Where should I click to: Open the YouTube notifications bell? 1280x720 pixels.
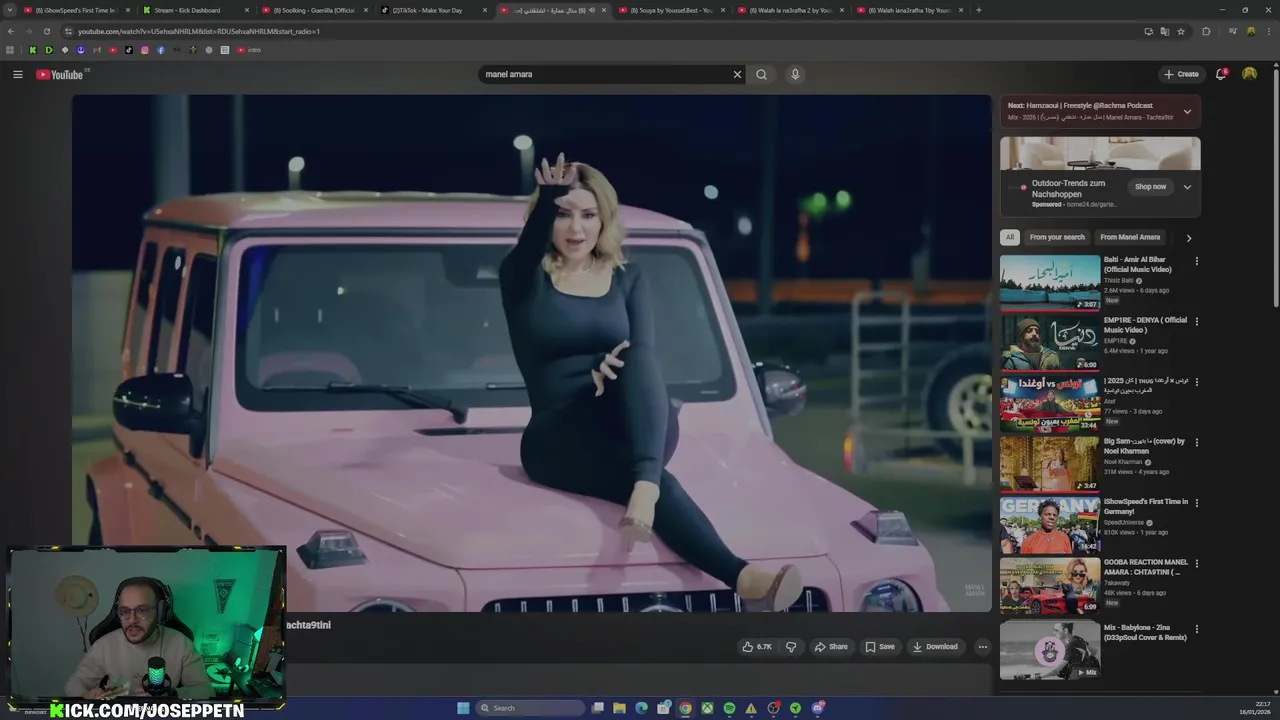click(1221, 74)
